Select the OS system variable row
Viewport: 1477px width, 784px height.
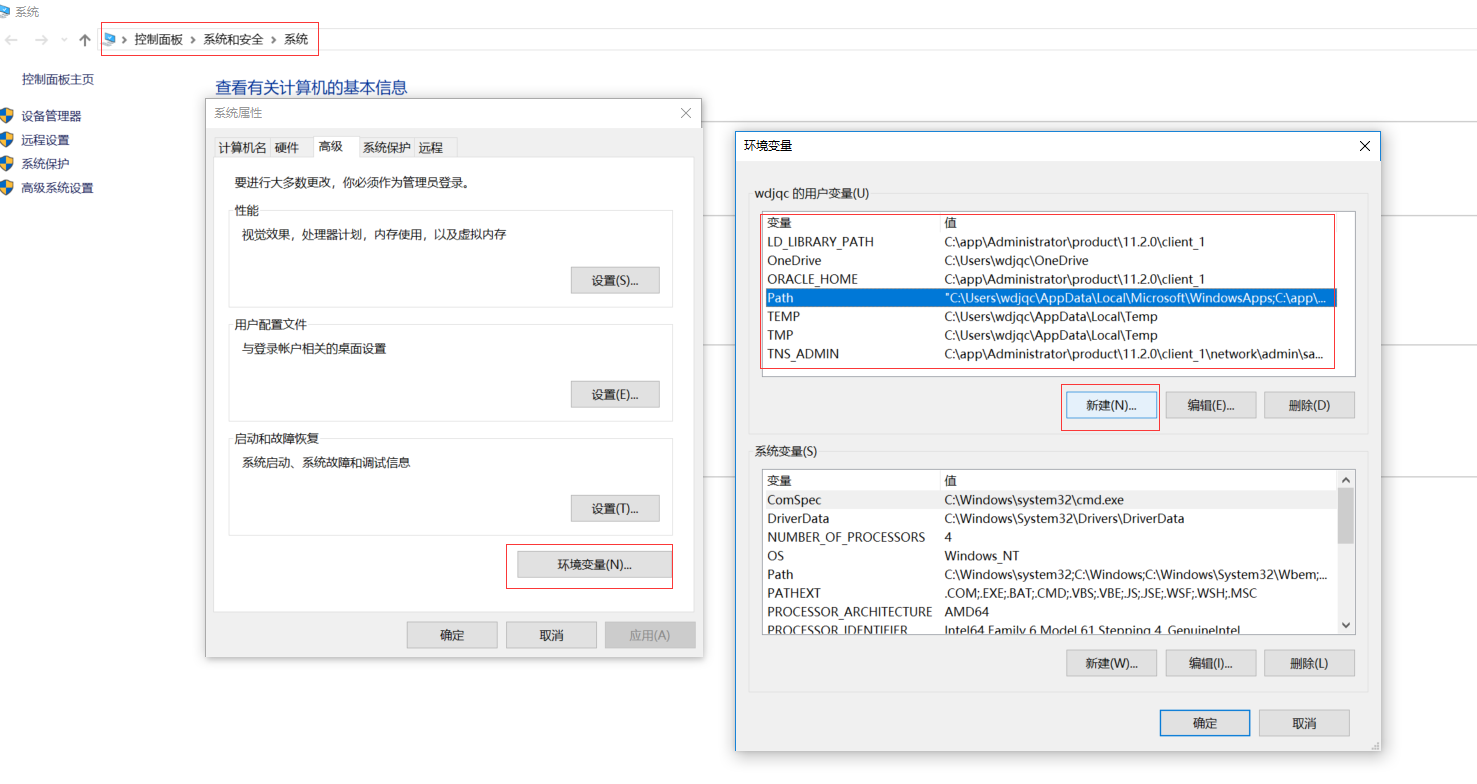click(x=1050, y=556)
